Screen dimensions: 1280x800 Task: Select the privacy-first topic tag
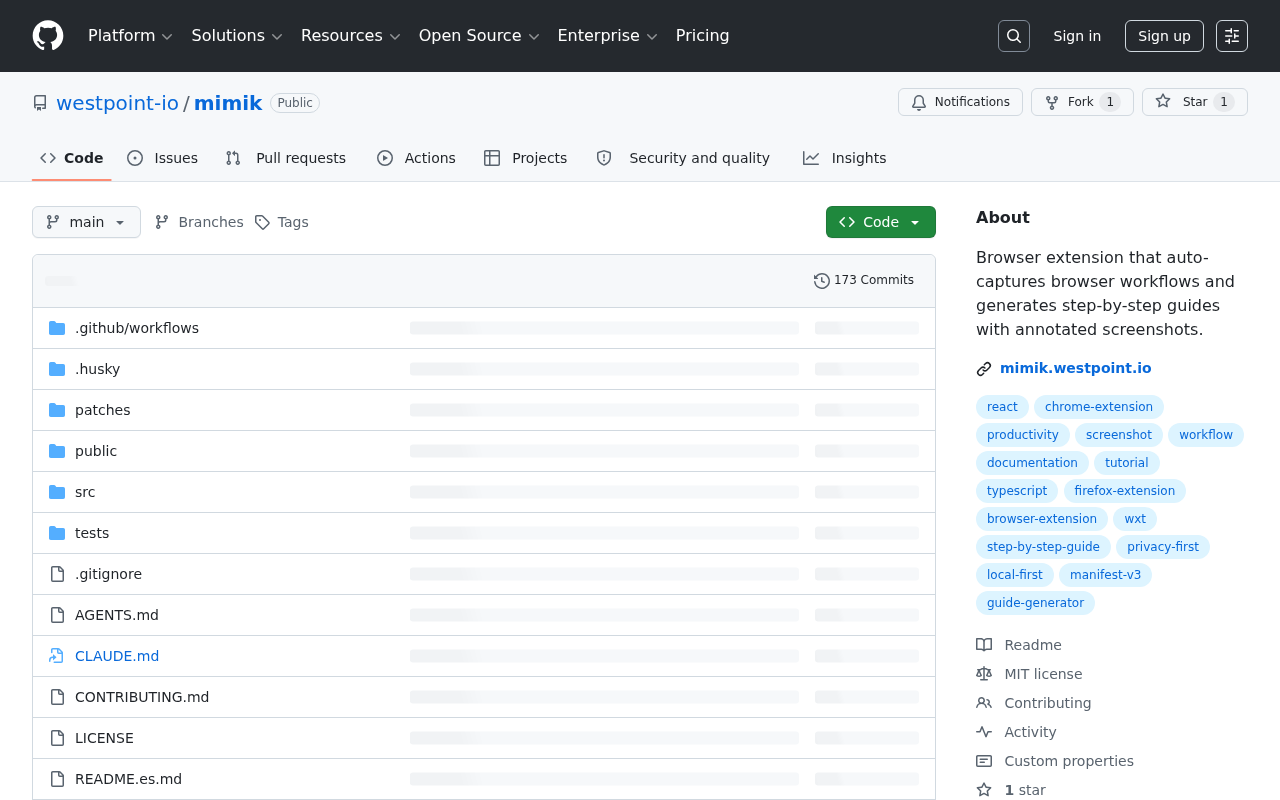click(1163, 547)
